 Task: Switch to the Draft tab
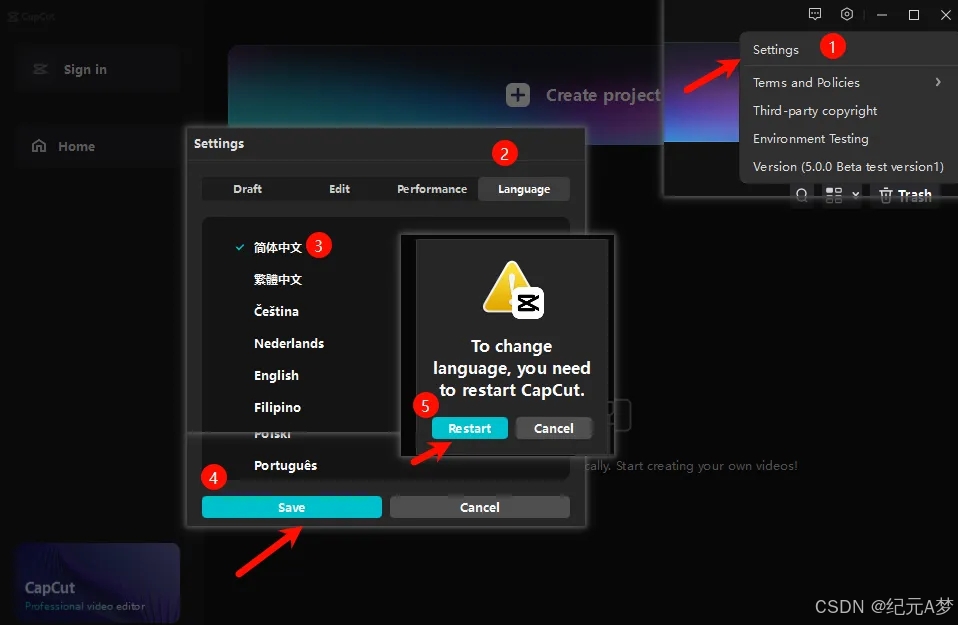[247, 189]
